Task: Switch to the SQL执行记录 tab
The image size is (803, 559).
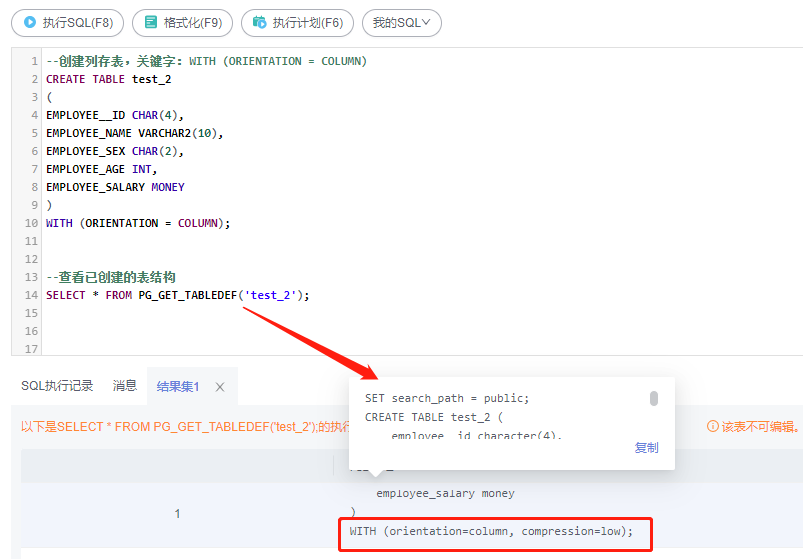Action: pyautogui.click(x=57, y=386)
